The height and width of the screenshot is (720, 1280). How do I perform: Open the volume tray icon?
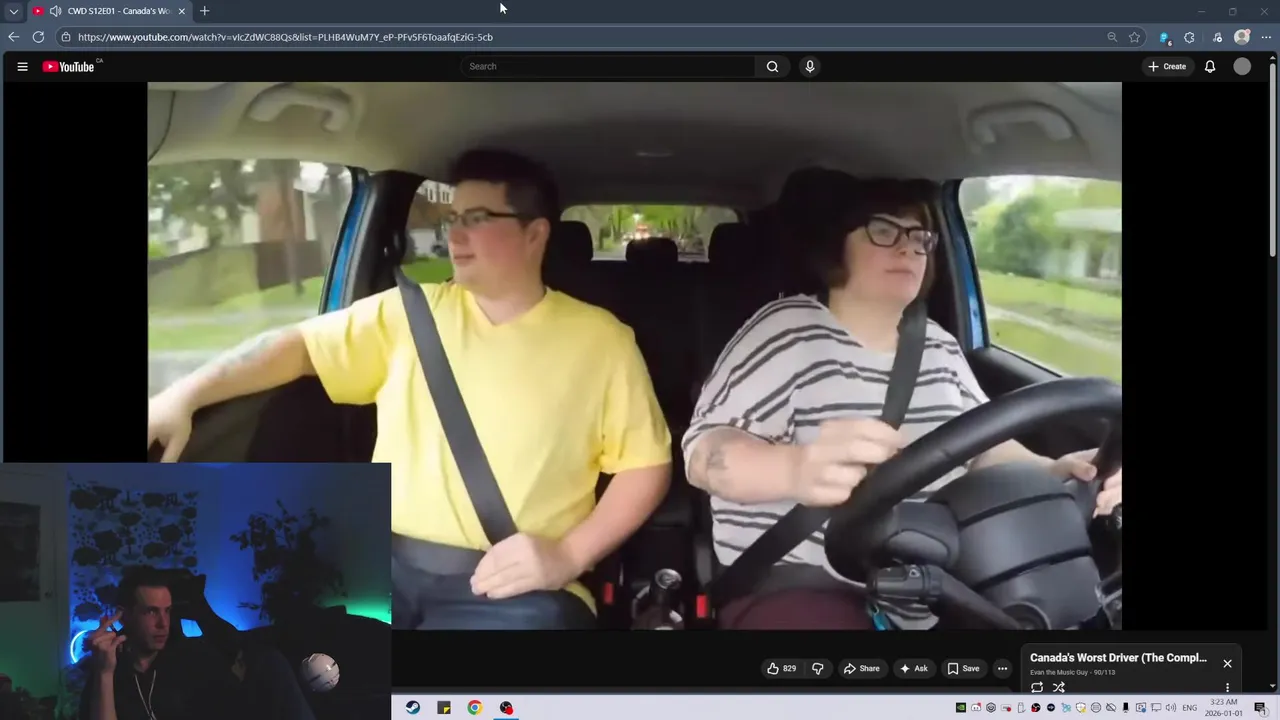(1170, 708)
